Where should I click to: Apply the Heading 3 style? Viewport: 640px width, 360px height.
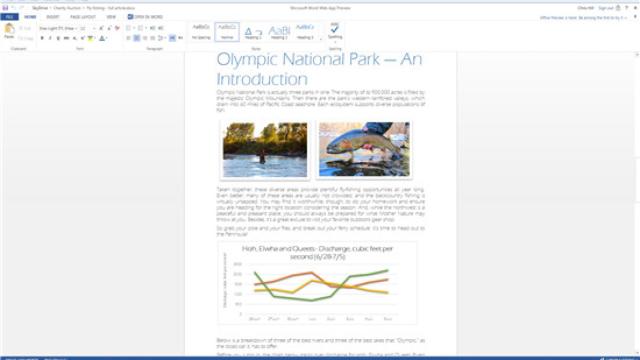click(x=305, y=32)
